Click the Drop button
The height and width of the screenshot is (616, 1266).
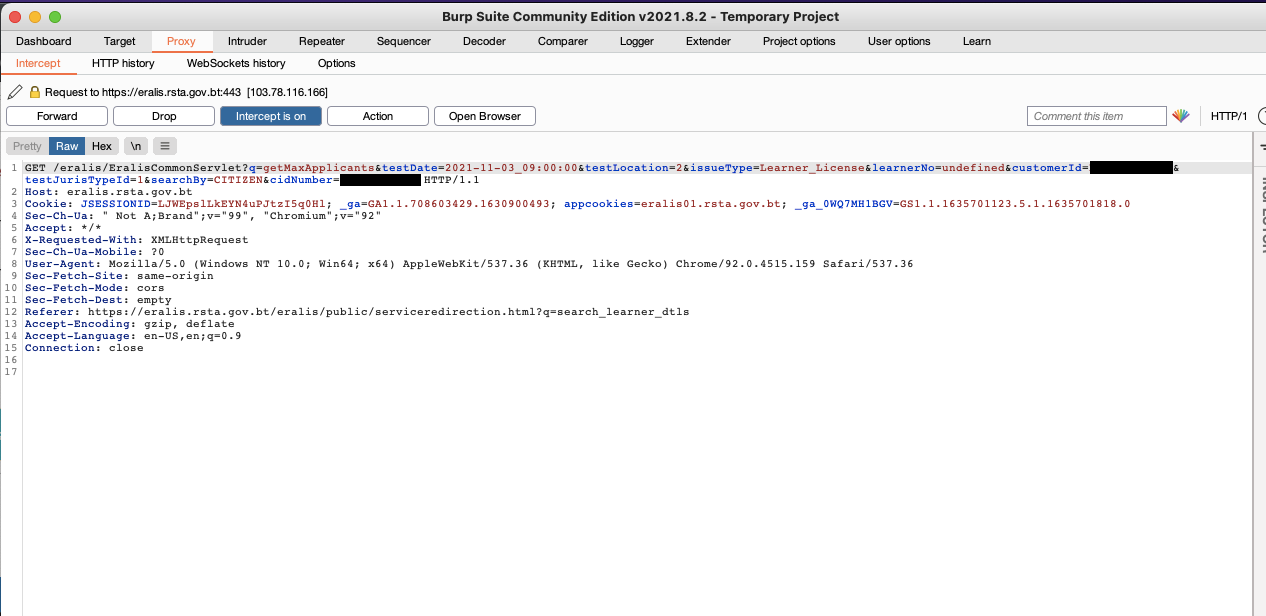click(164, 116)
